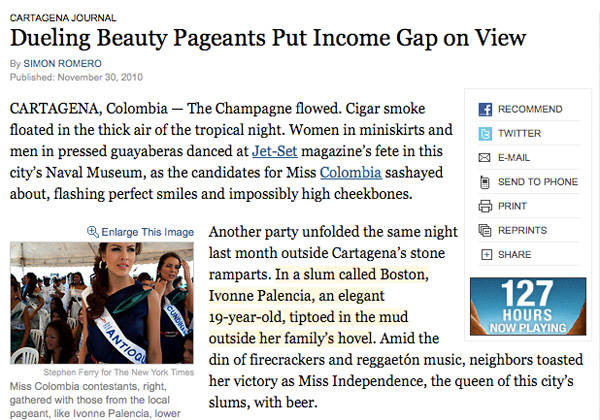The width and height of the screenshot is (600, 420).
Task: Open the Miss Colombia contestants photo
Action: pos(102,303)
